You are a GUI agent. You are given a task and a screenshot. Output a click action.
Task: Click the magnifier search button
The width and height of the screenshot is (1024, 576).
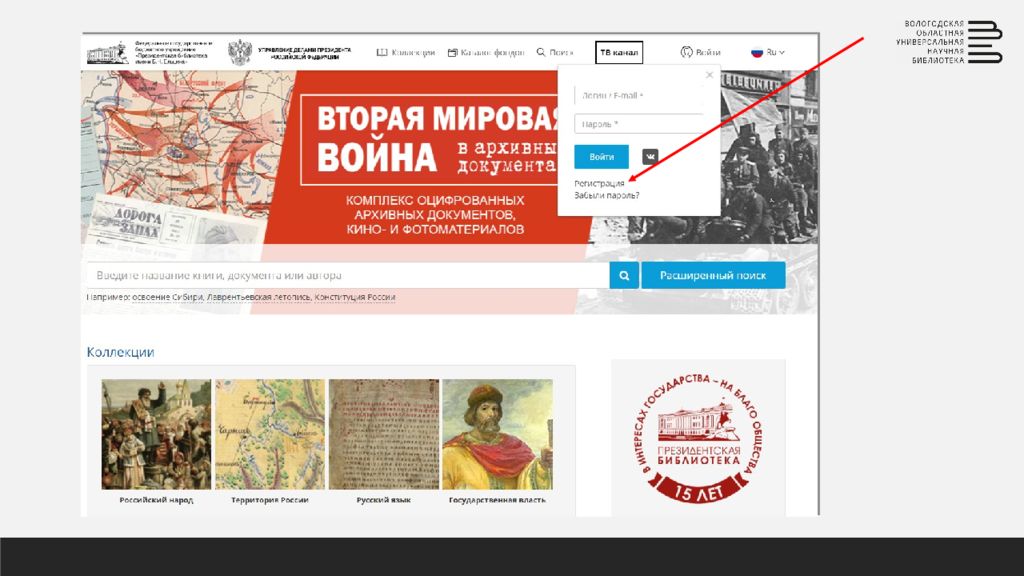(x=624, y=276)
